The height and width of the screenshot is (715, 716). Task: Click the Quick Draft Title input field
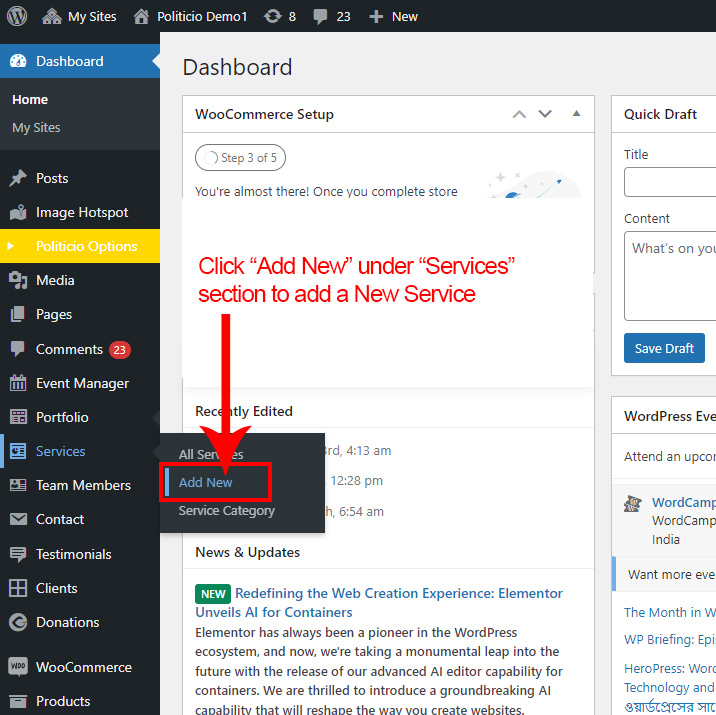click(x=670, y=182)
